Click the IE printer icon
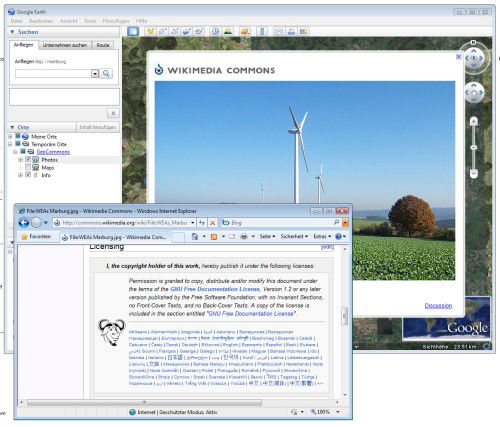The width and height of the screenshot is (500, 427). coord(244,237)
